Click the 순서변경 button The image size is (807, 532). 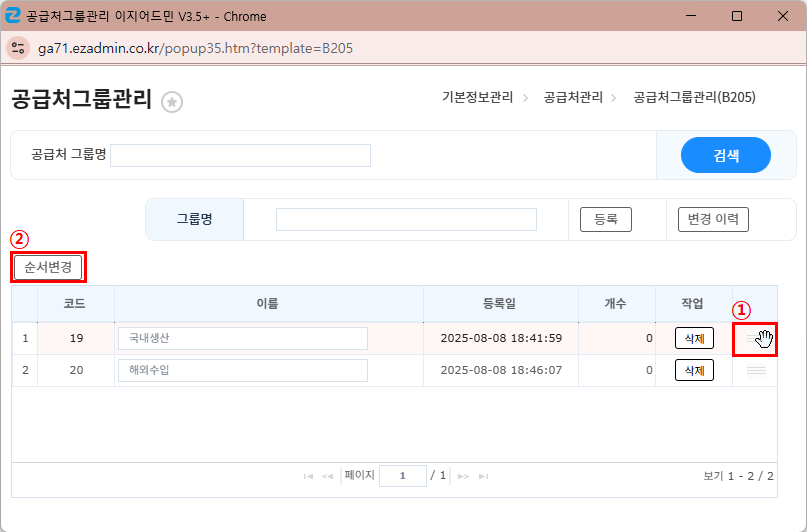coord(48,267)
